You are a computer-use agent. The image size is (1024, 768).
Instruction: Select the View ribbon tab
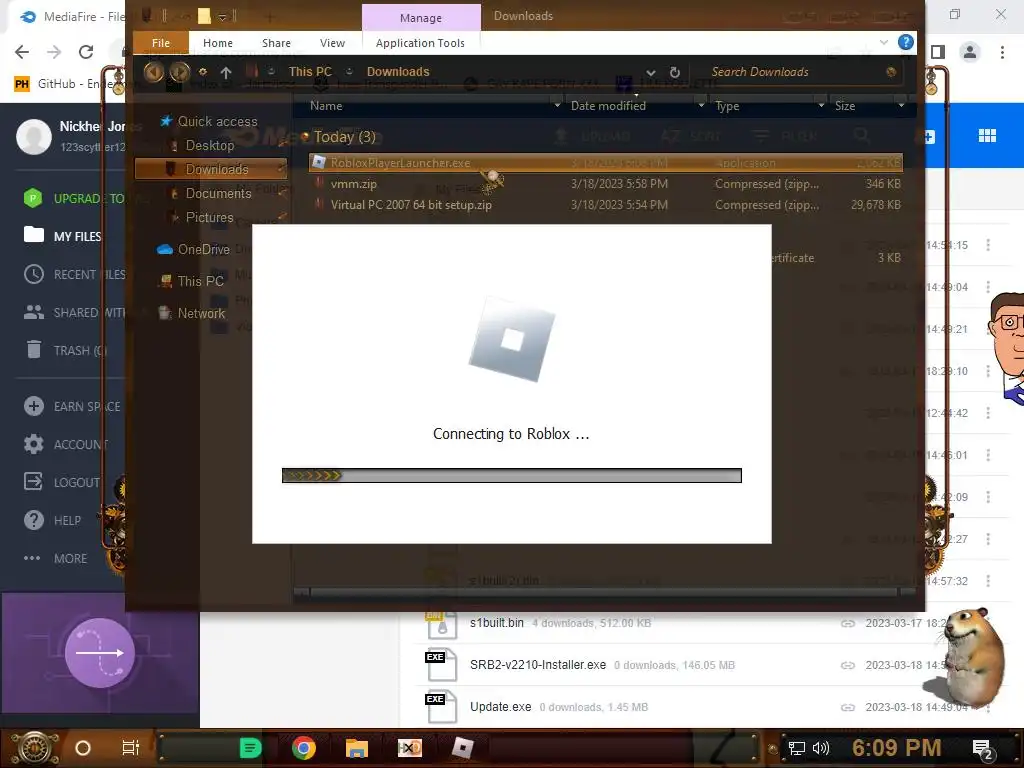pyautogui.click(x=332, y=43)
